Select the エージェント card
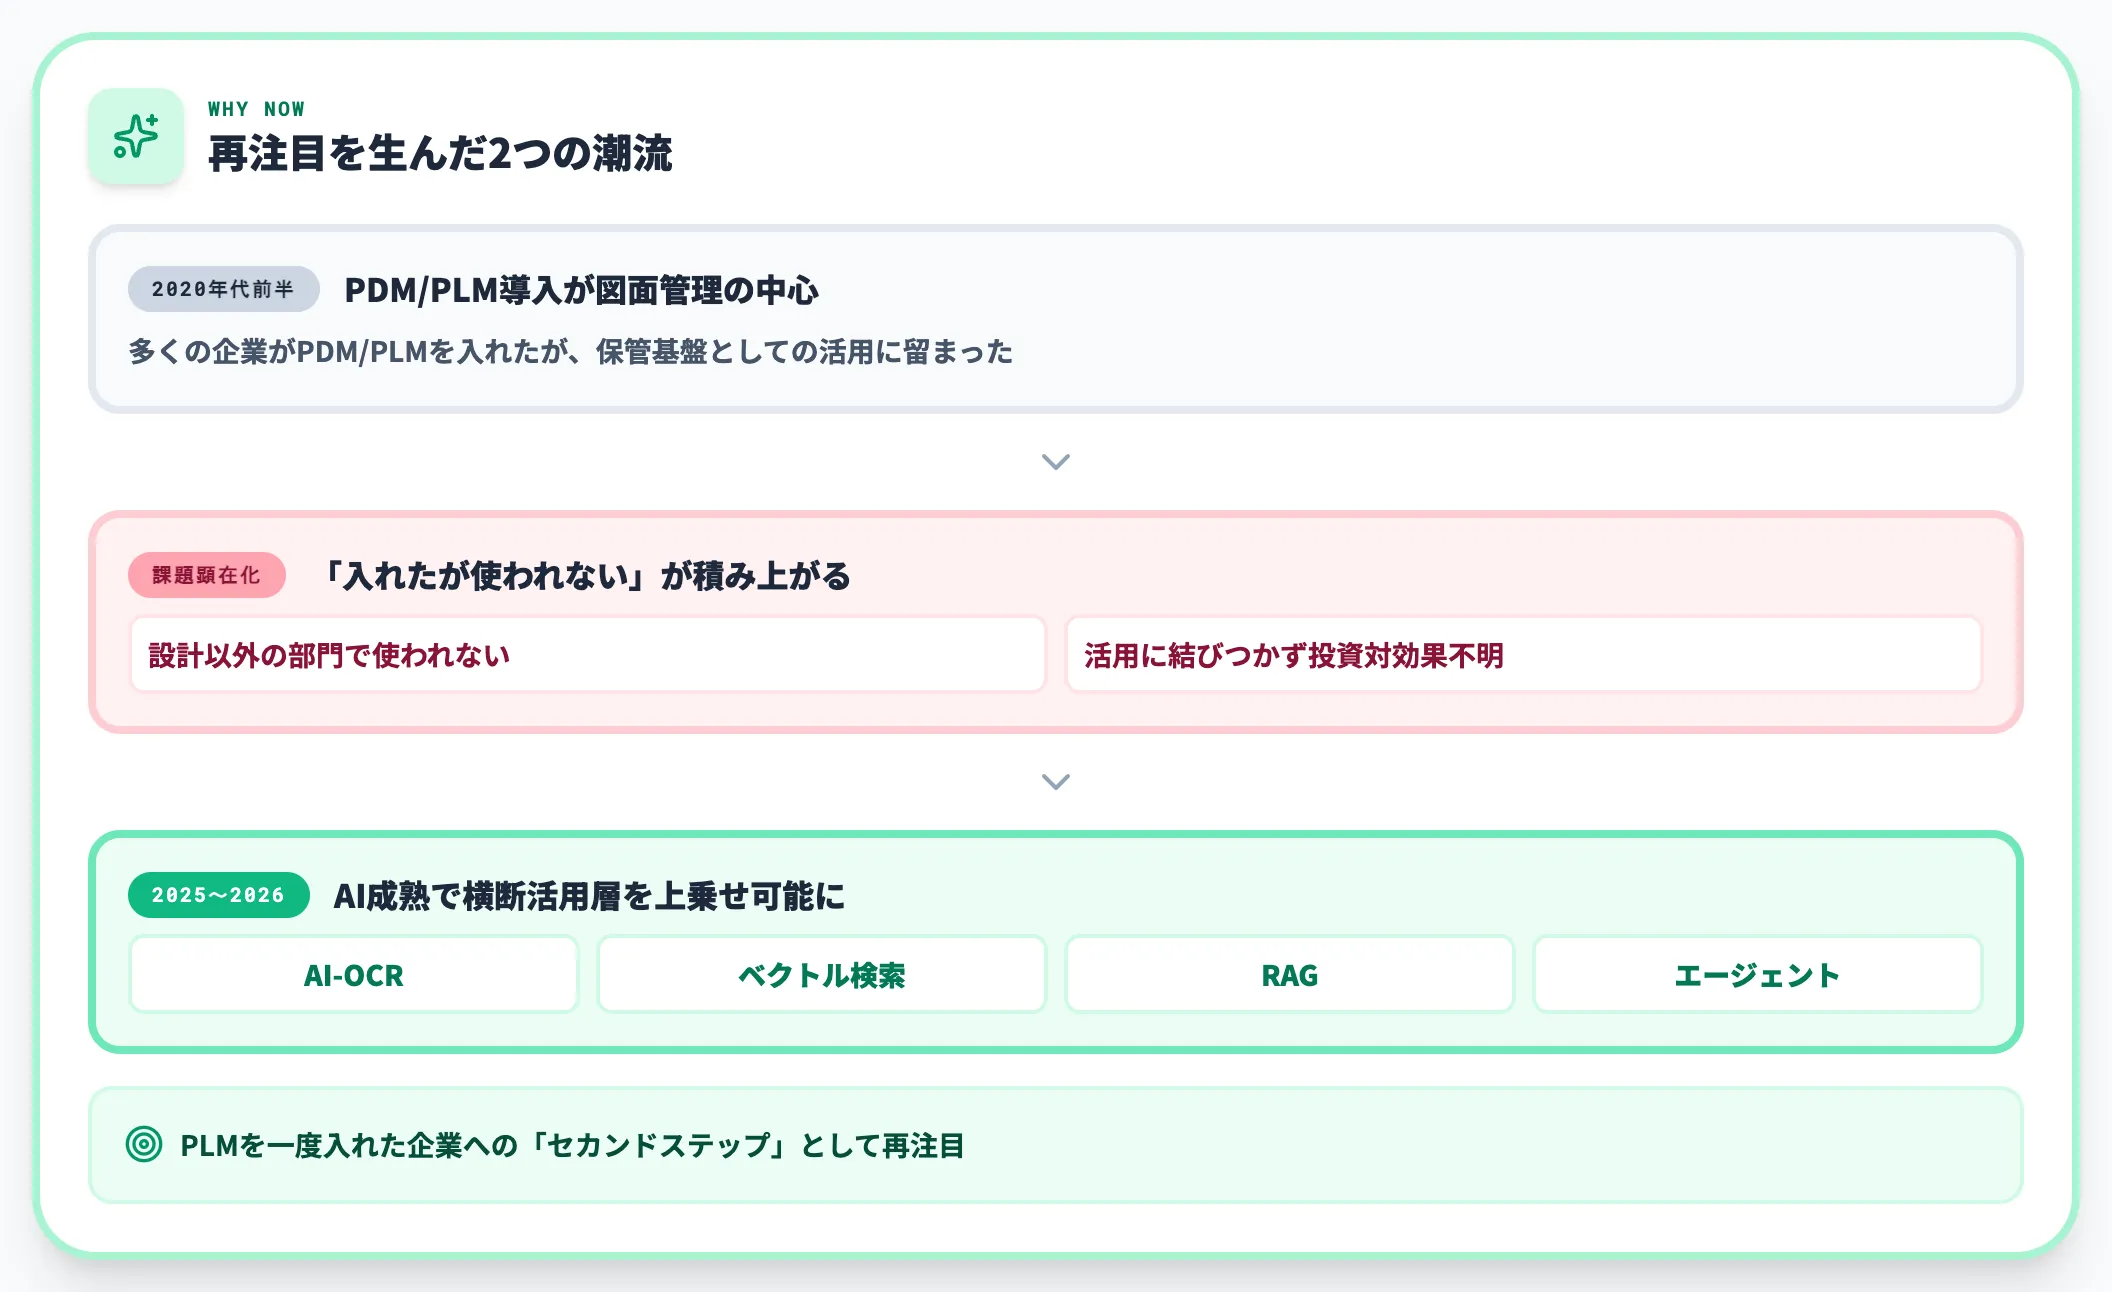This screenshot has width=2112, height=1292. coord(1757,974)
